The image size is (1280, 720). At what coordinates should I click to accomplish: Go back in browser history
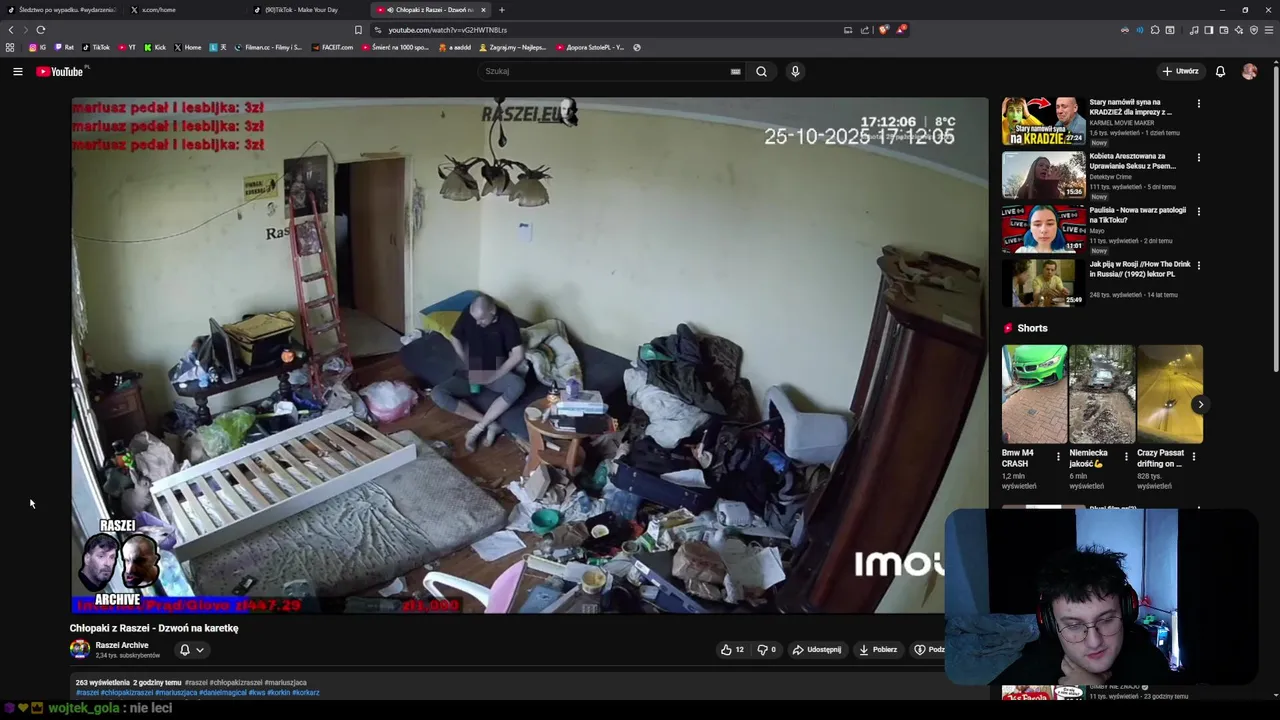tap(11, 30)
